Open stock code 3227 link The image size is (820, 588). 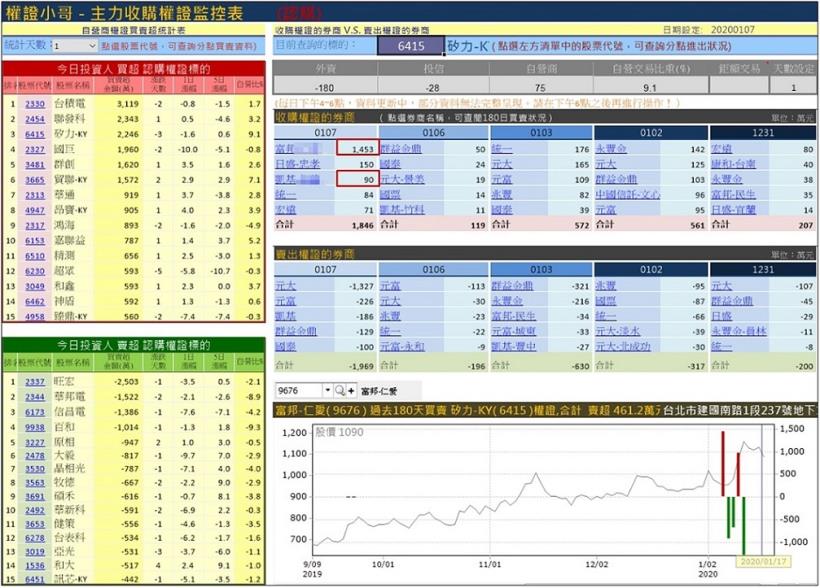(x=35, y=443)
